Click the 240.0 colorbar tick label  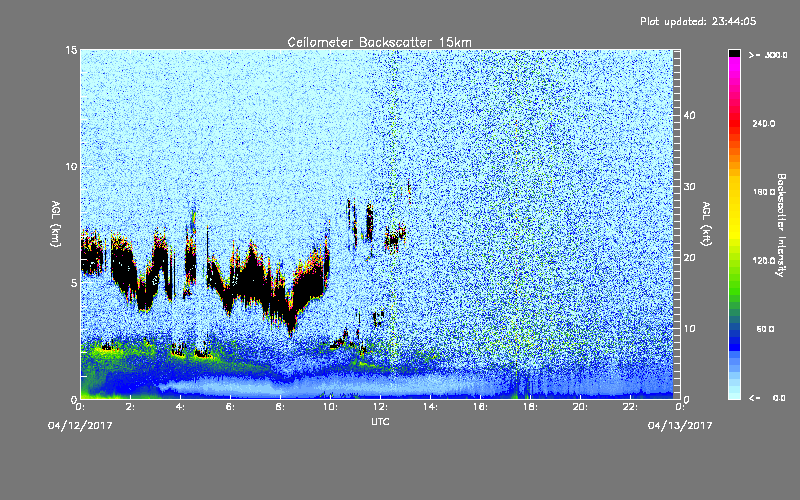pos(764,124)
